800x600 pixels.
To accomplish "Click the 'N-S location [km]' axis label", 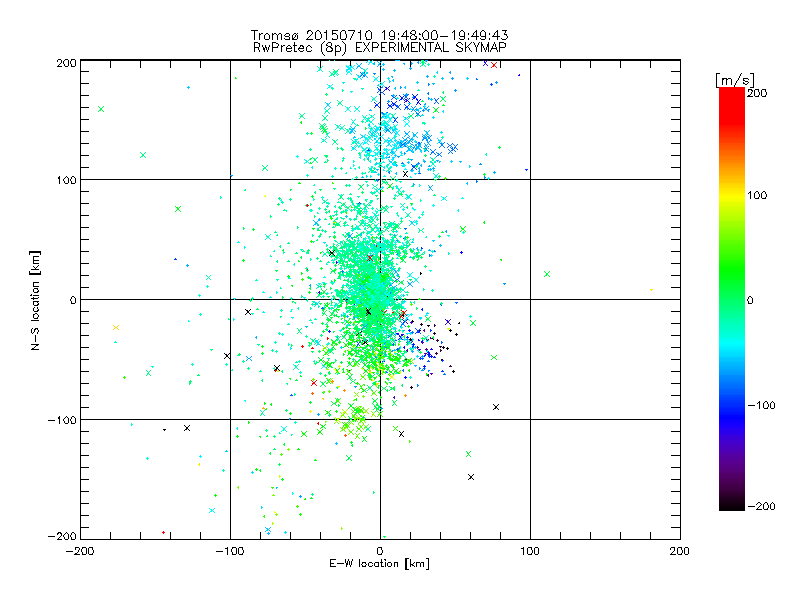I will pyautogui.click(x=35, y=301).
